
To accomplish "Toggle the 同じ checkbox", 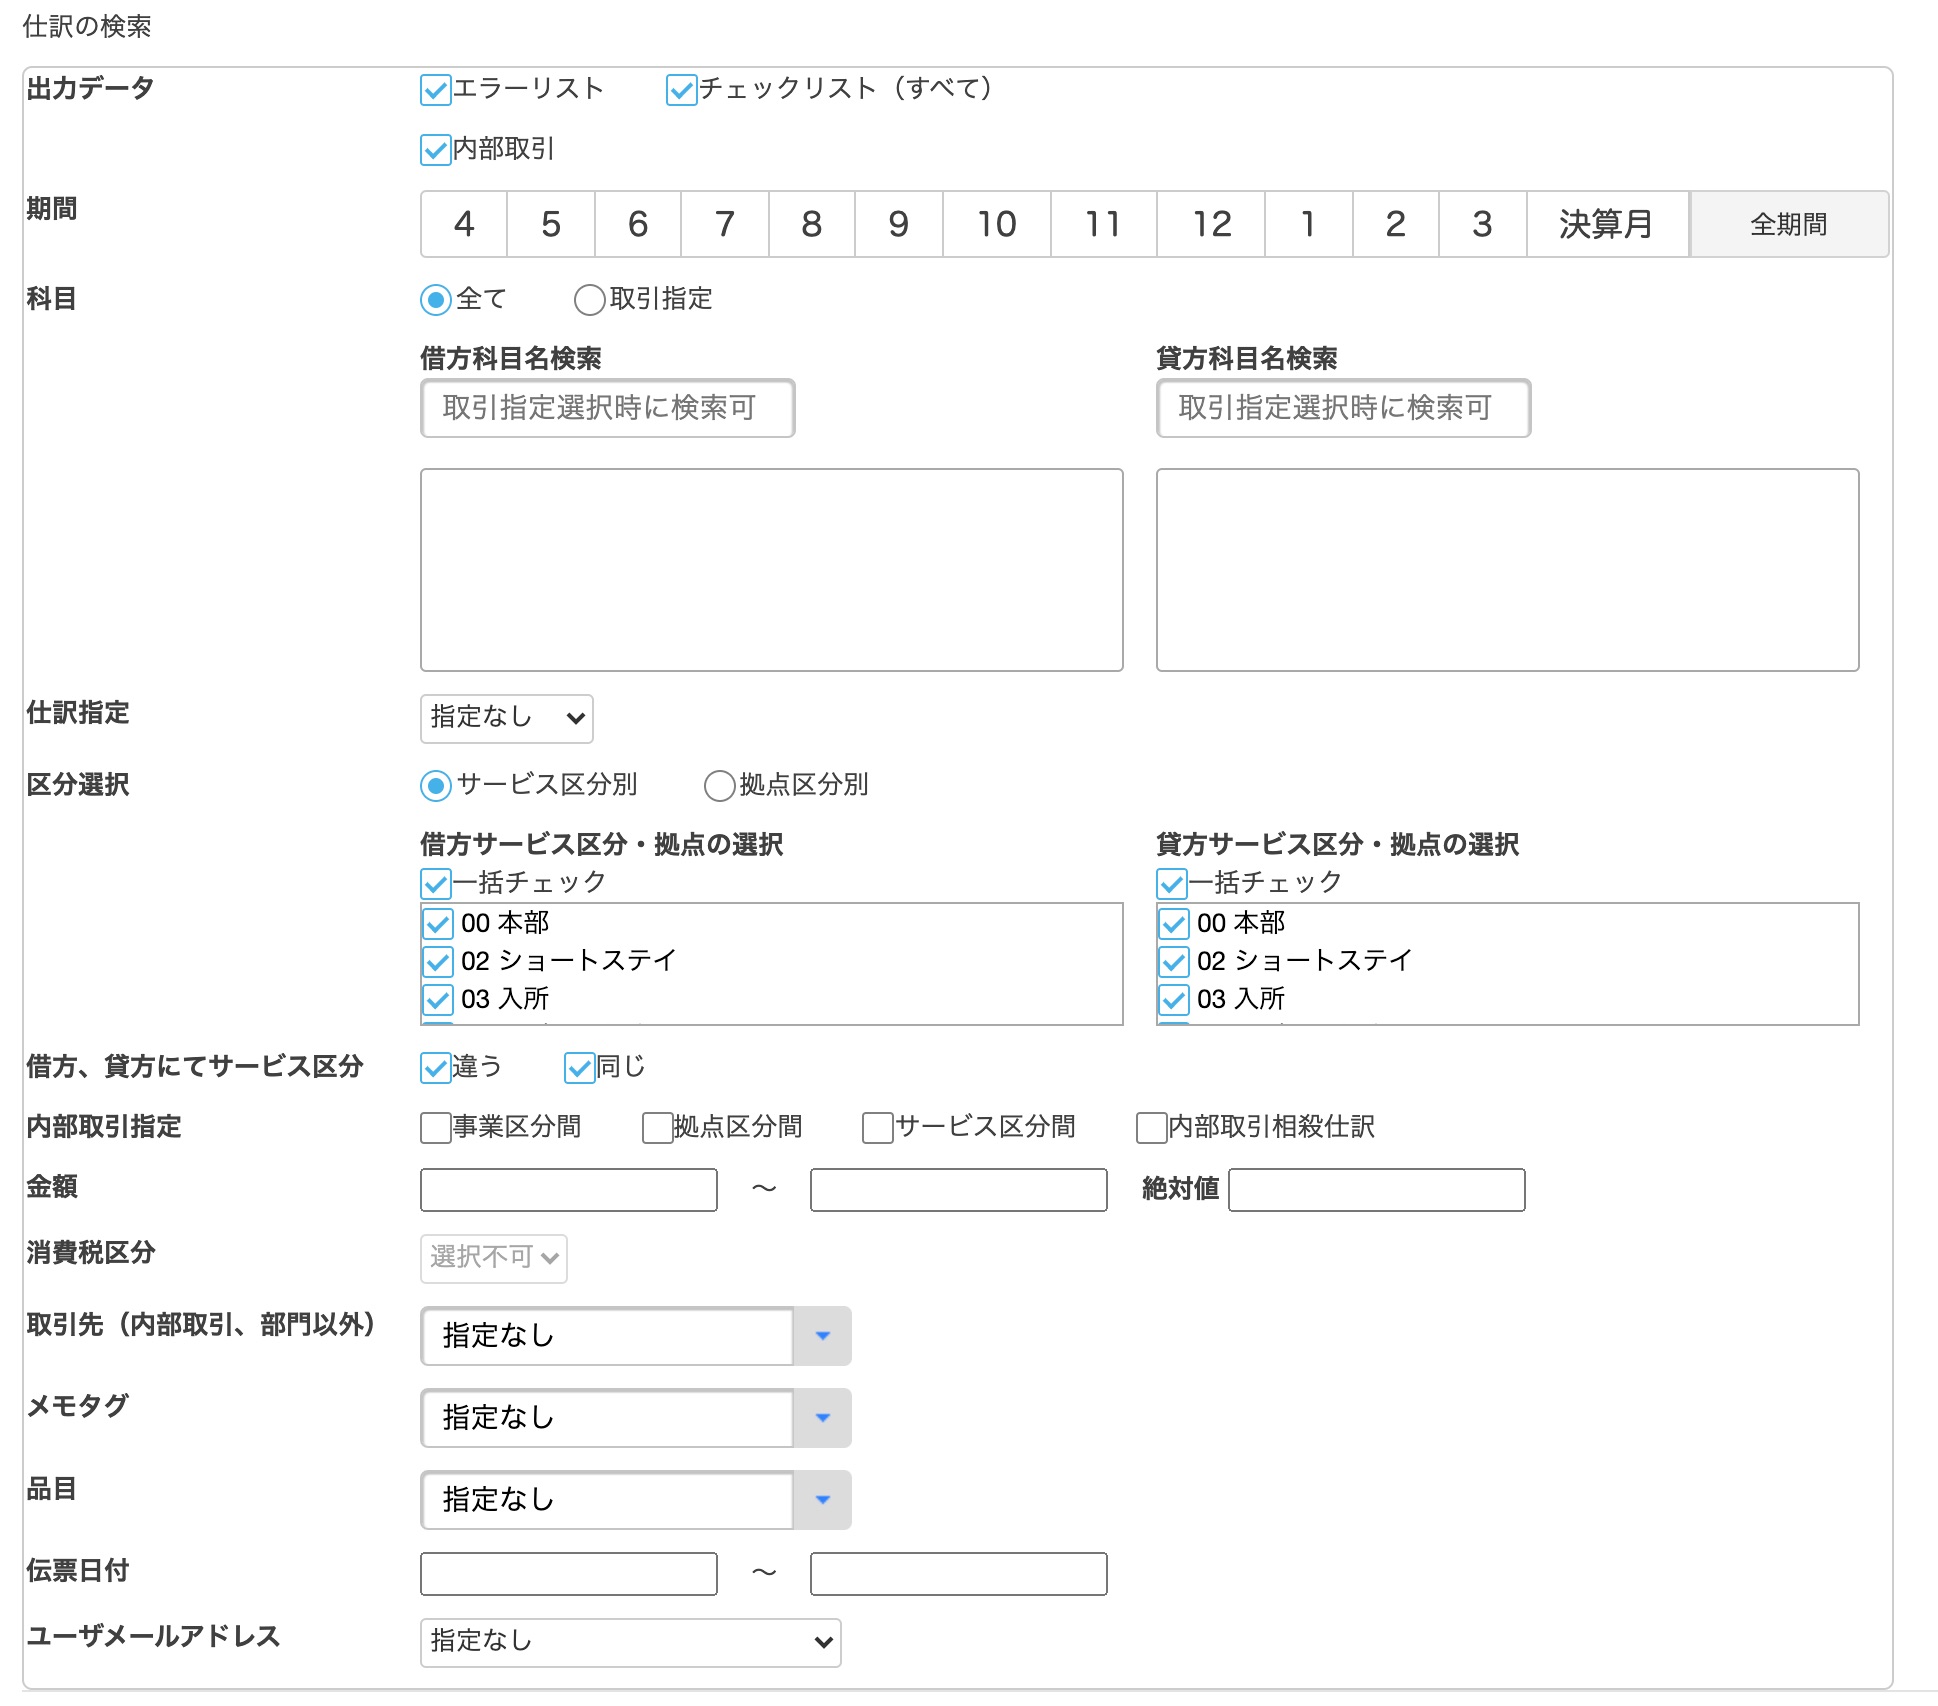I will 580,1068.
